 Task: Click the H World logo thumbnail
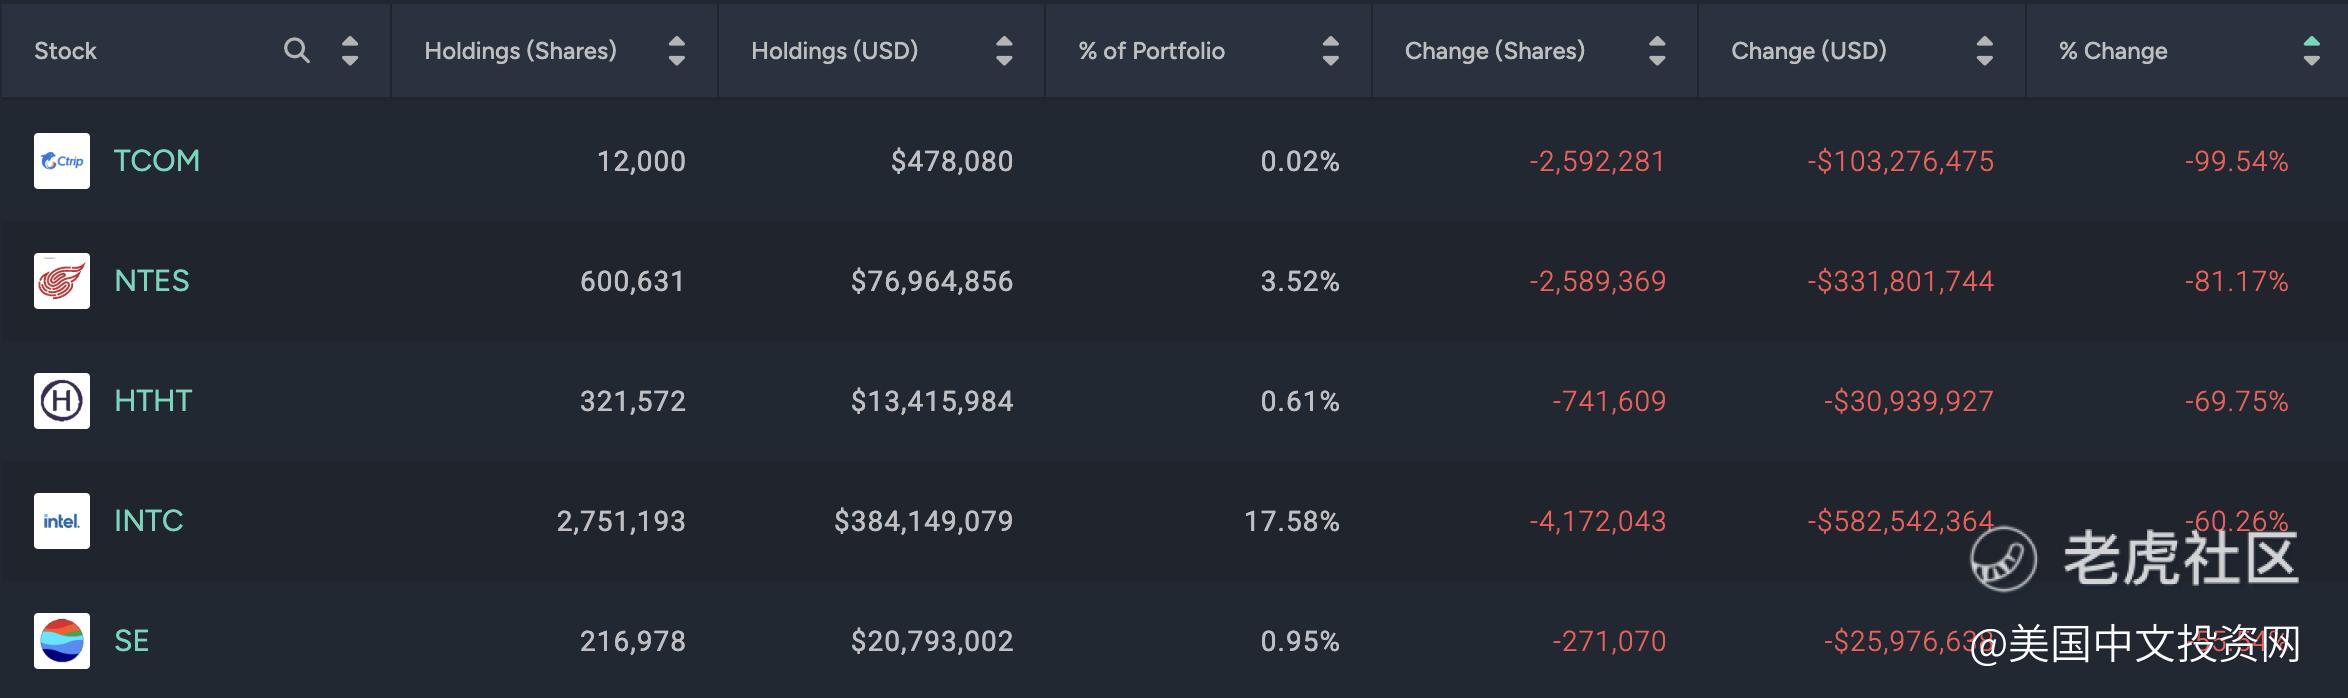pyautogui.click(x=62, y=401)
